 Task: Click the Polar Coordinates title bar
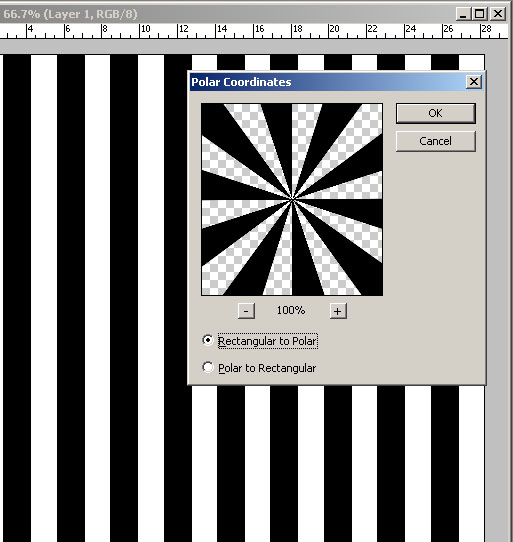328,82
